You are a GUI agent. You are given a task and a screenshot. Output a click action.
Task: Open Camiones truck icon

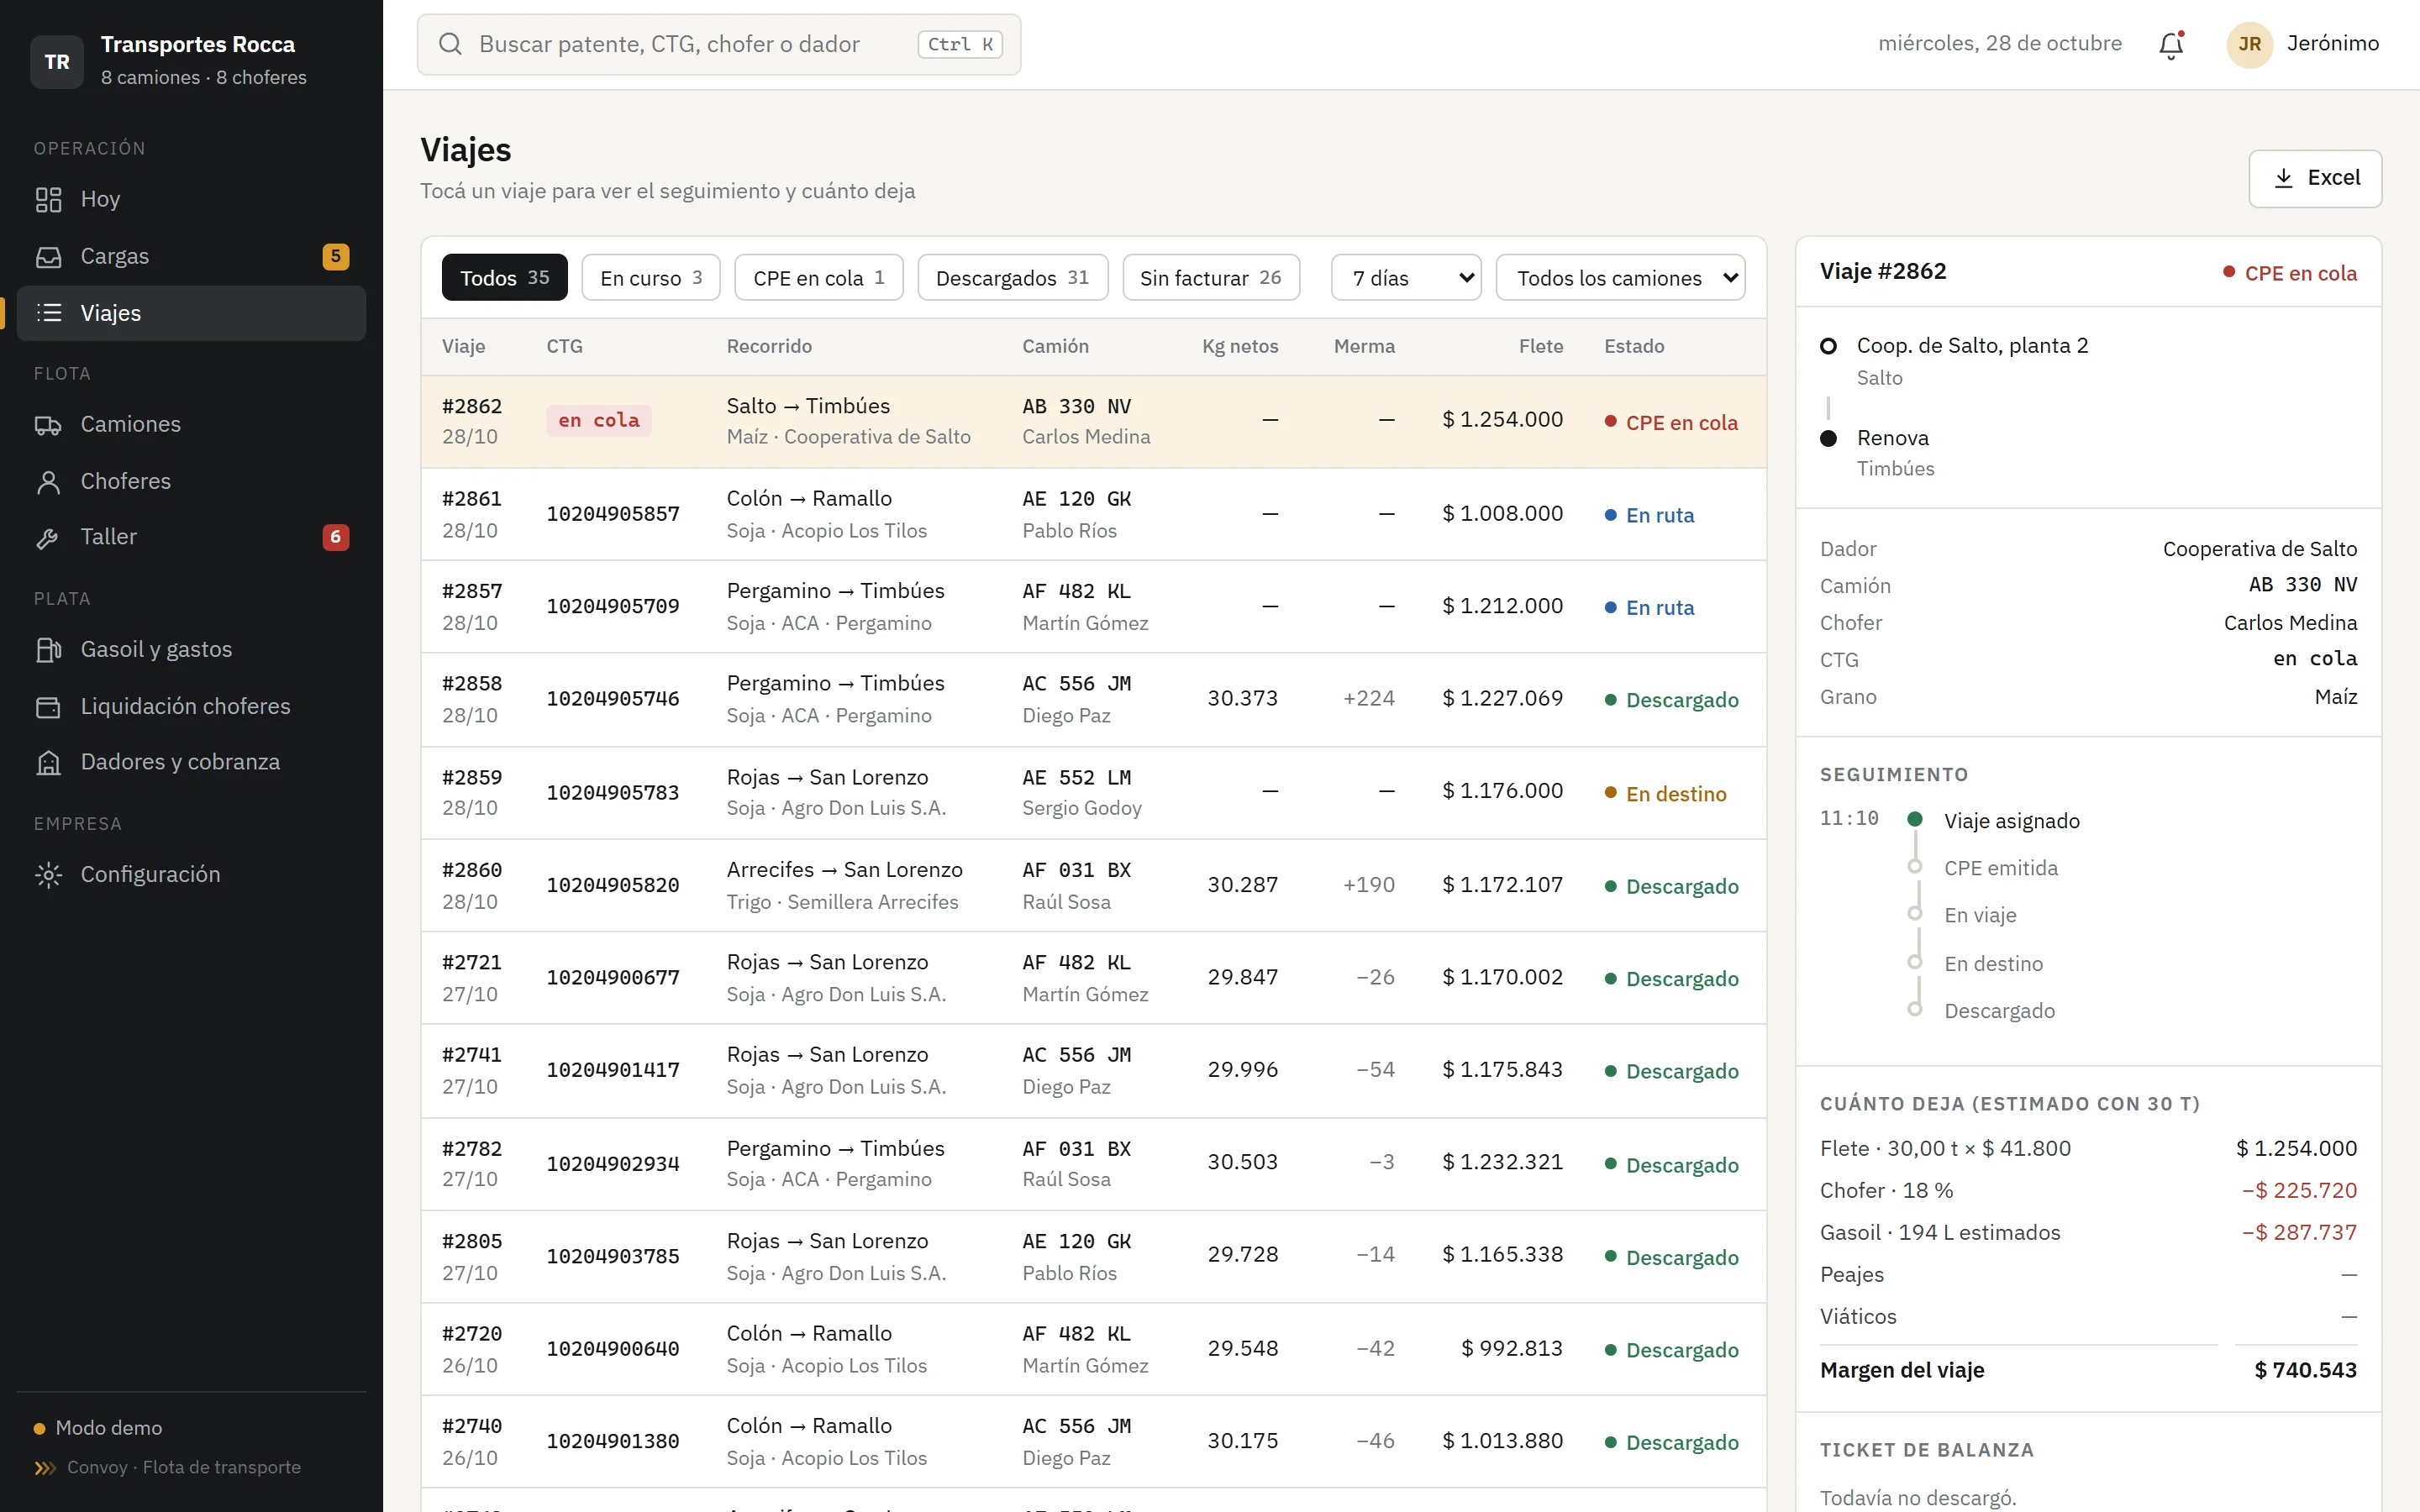[x=48, y=424]
